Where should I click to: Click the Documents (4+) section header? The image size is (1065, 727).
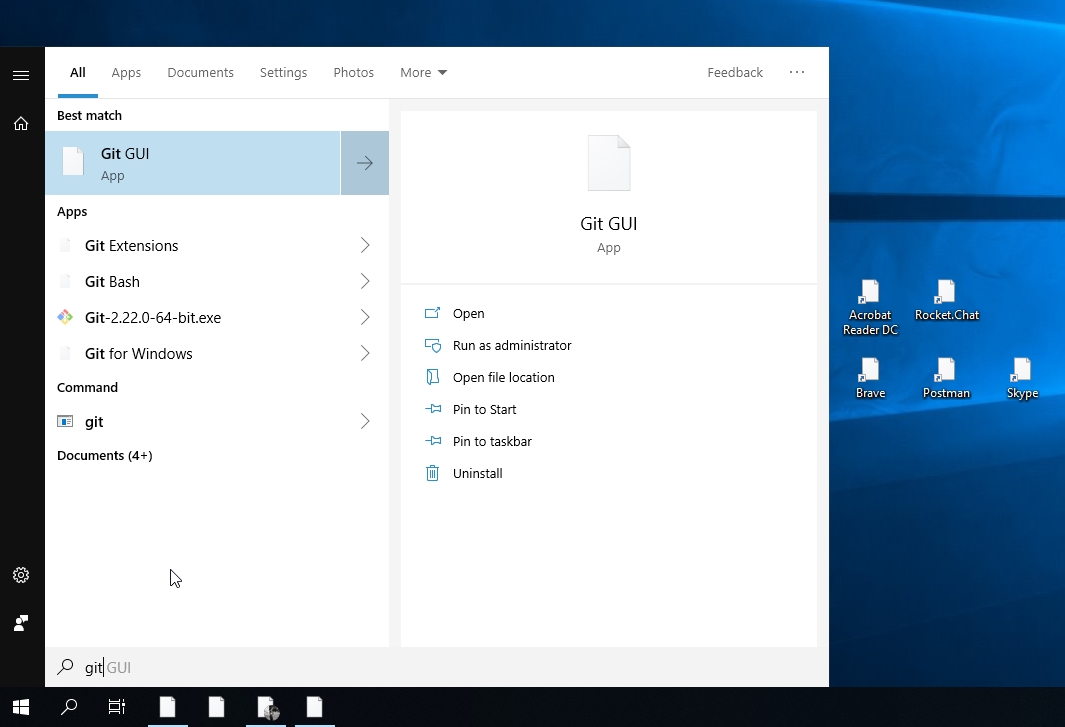click(x=105, y=455)
